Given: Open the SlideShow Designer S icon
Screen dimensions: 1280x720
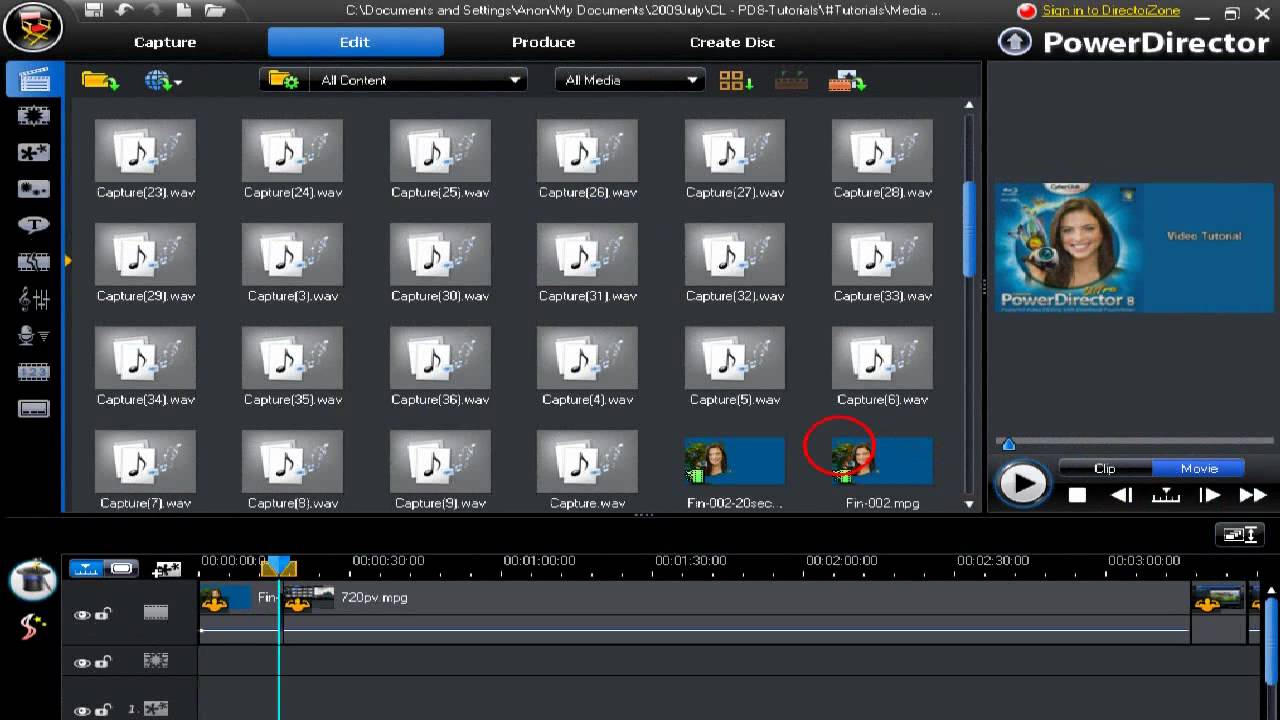Looking at the screenshot, I should click(x=32, y=627).
